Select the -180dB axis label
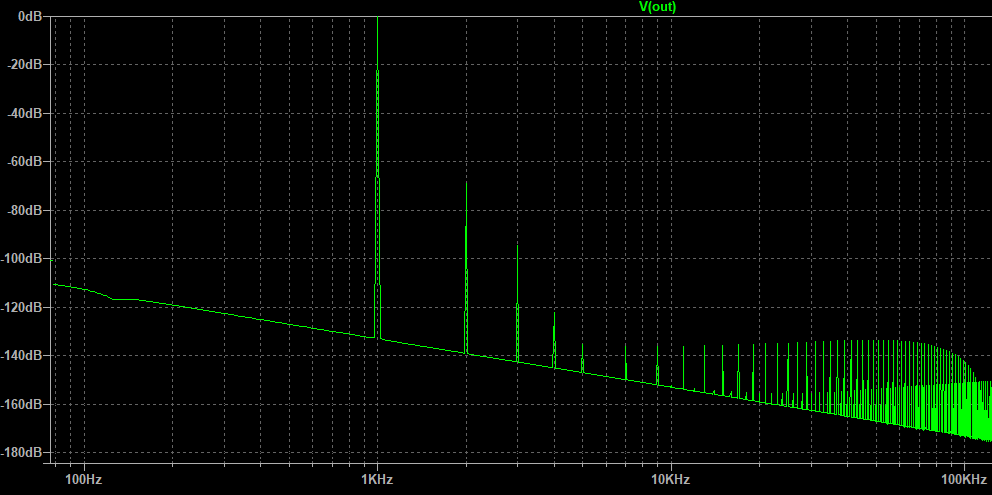 [22, 452]
